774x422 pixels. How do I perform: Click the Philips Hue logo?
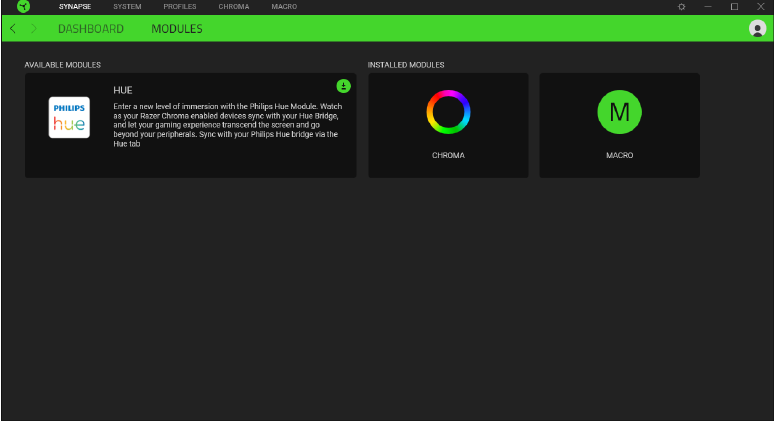69,117
